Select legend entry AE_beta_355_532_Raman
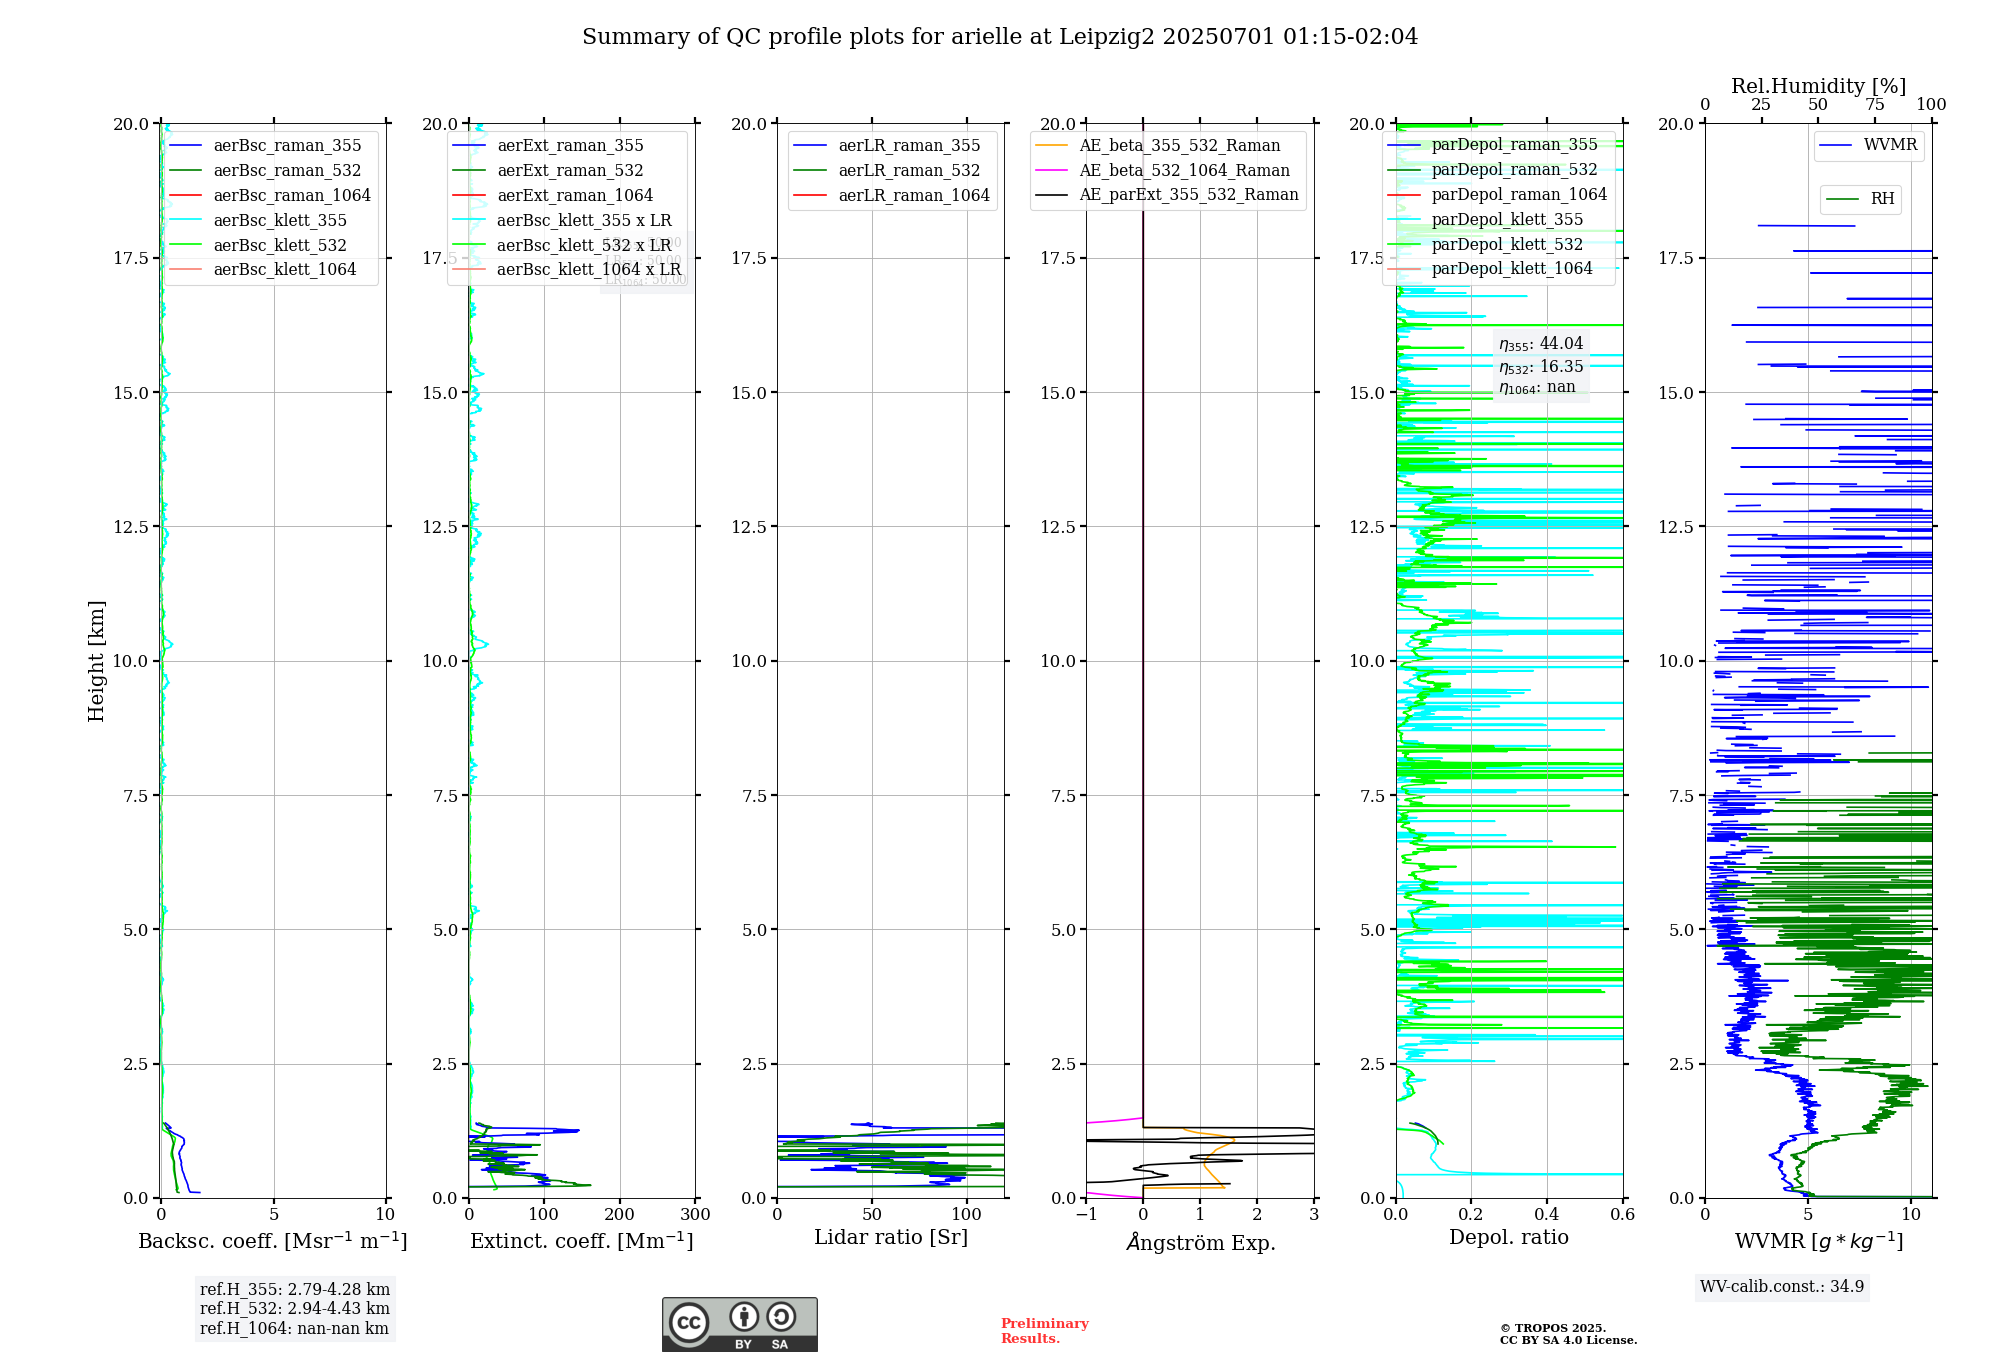 point(1180,146)
